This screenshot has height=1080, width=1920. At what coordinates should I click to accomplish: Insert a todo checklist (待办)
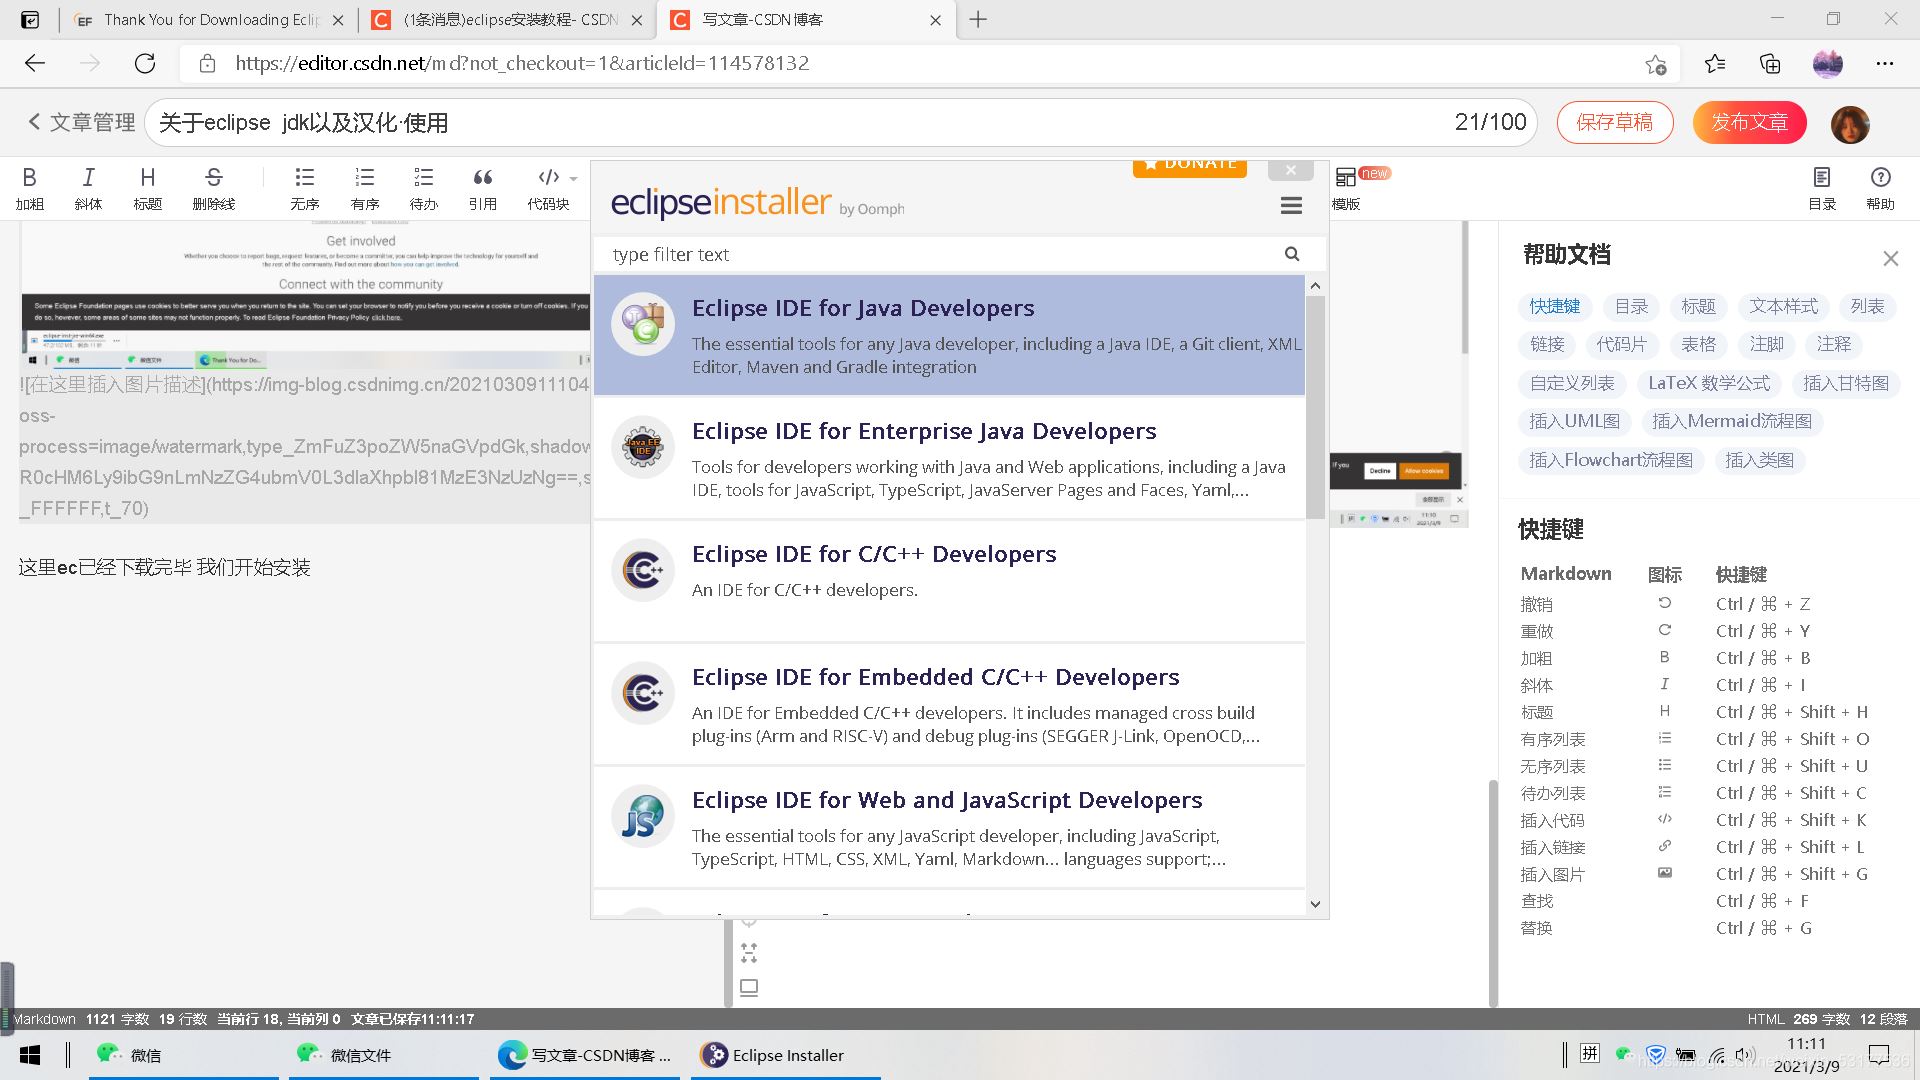pos(423,188)
